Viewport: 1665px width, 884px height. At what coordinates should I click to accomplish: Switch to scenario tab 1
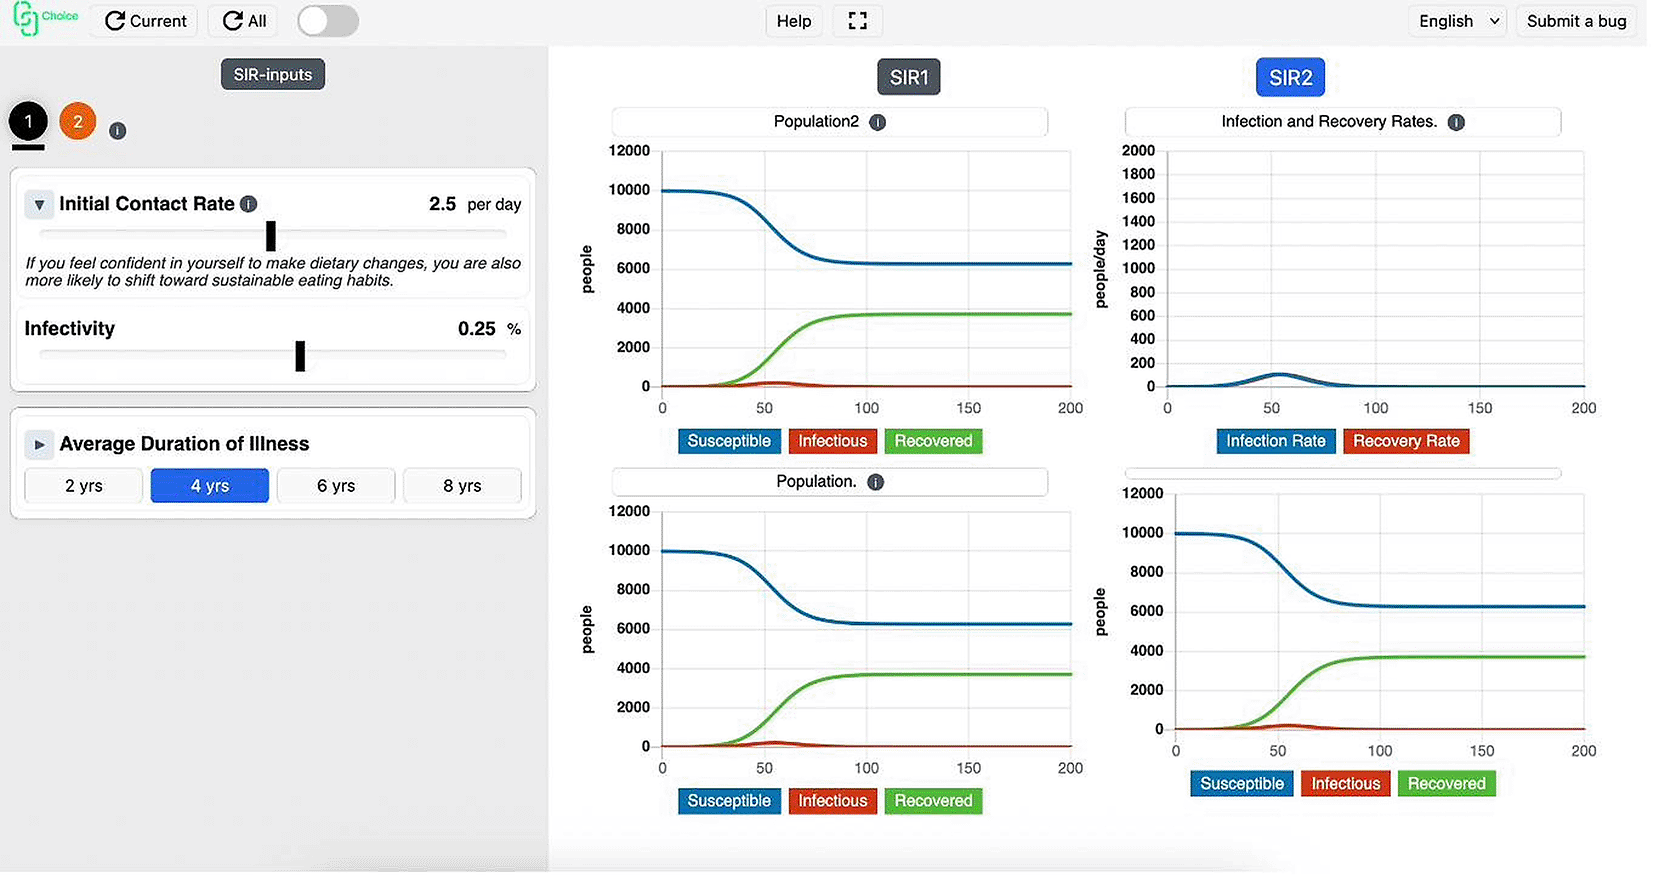click(x=28, y=122)
